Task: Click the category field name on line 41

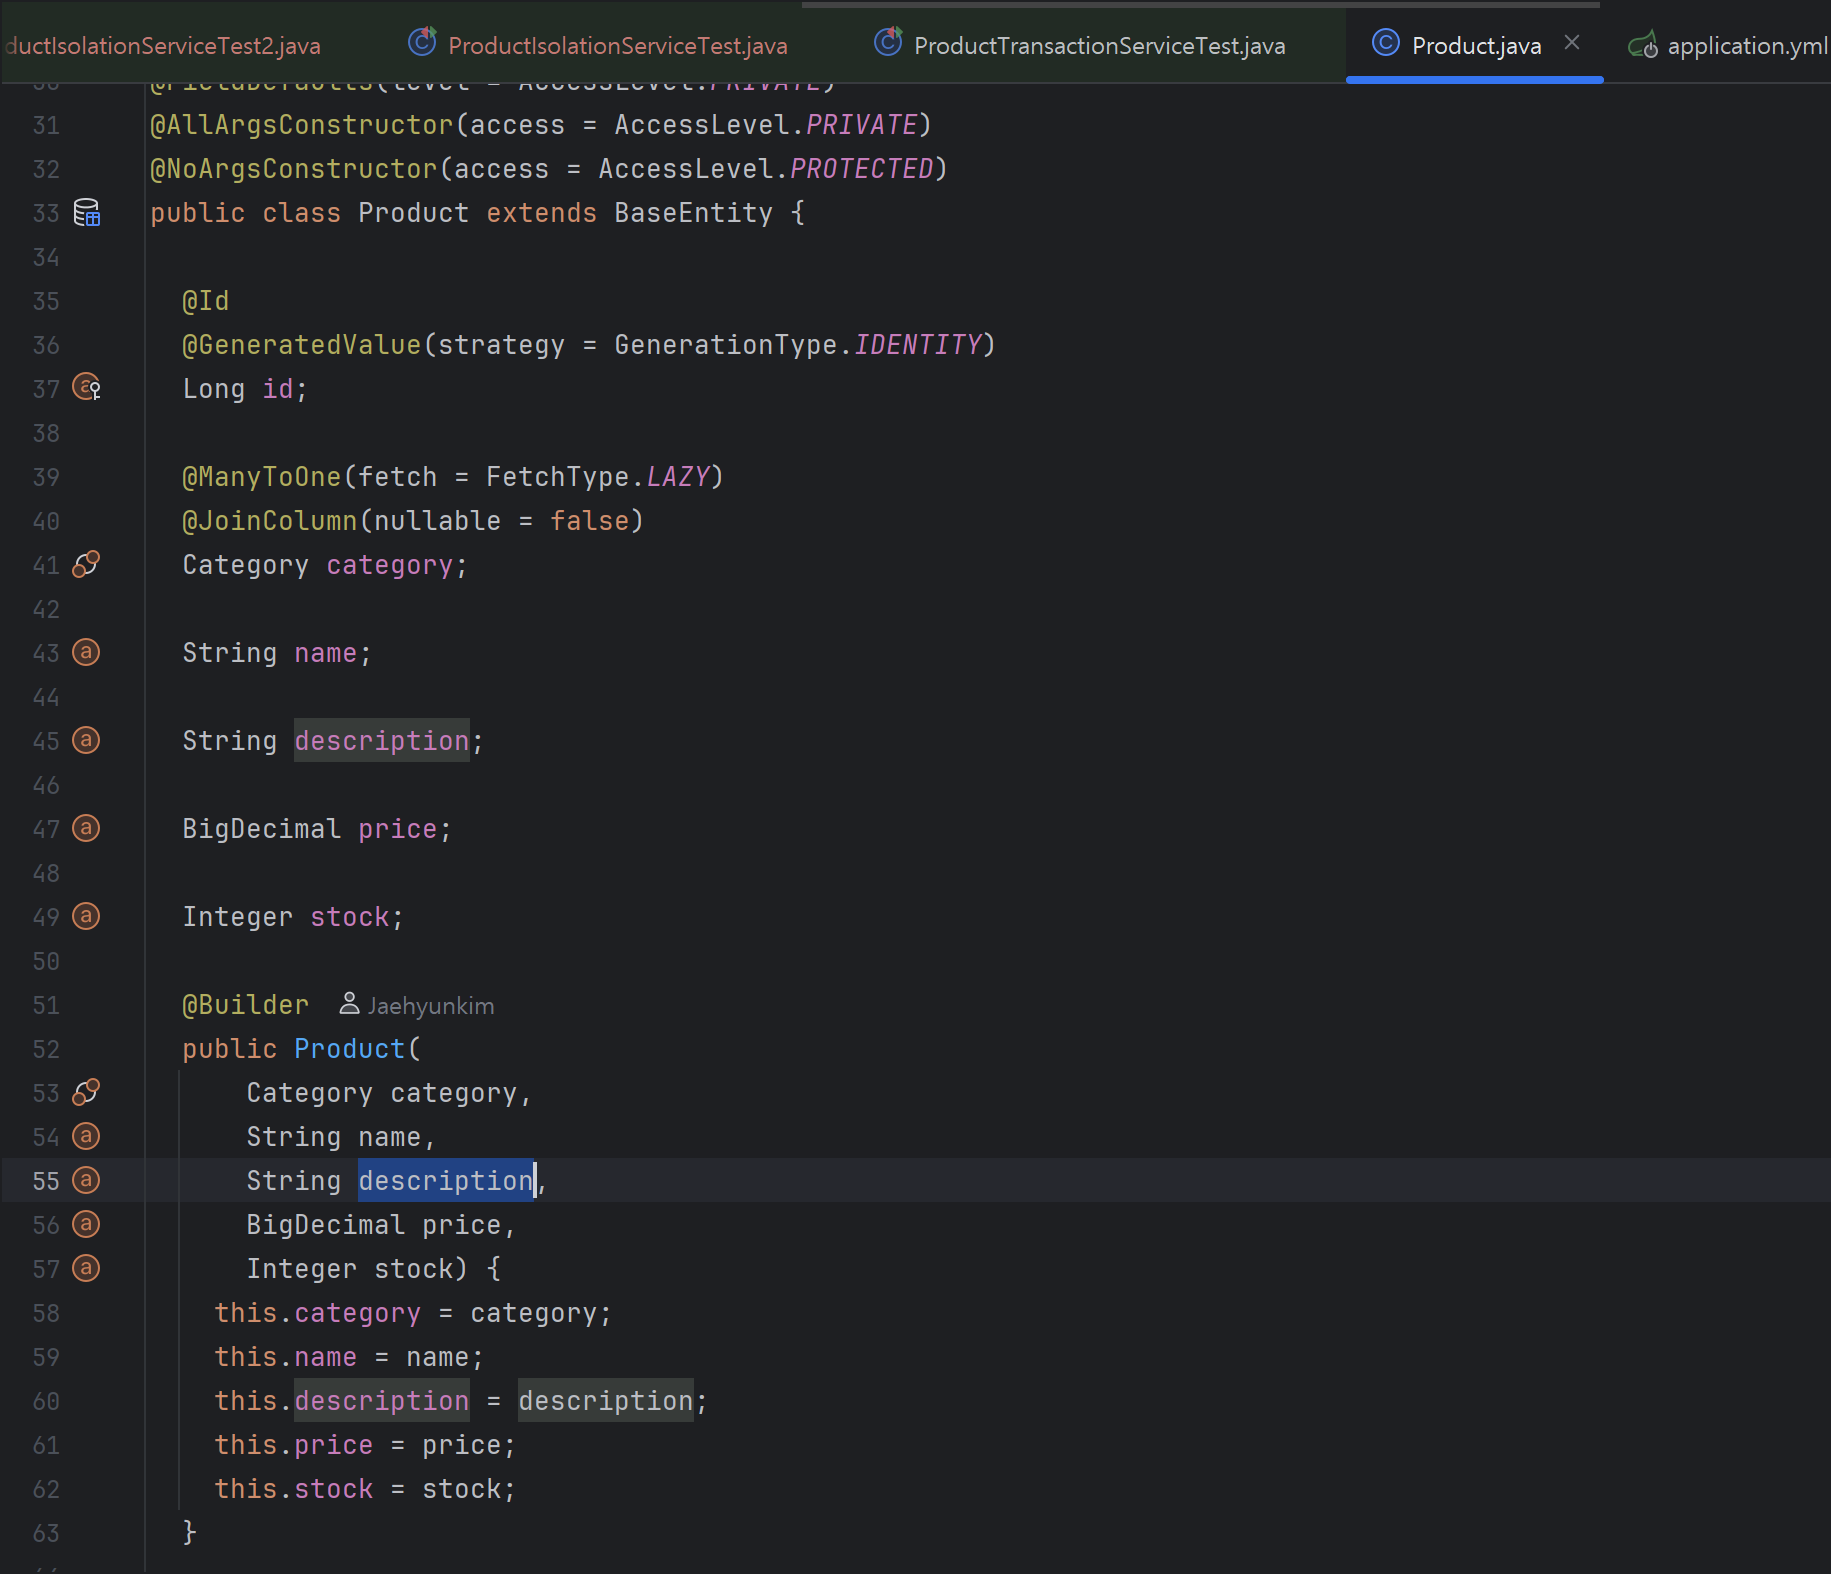Action: 390,565
